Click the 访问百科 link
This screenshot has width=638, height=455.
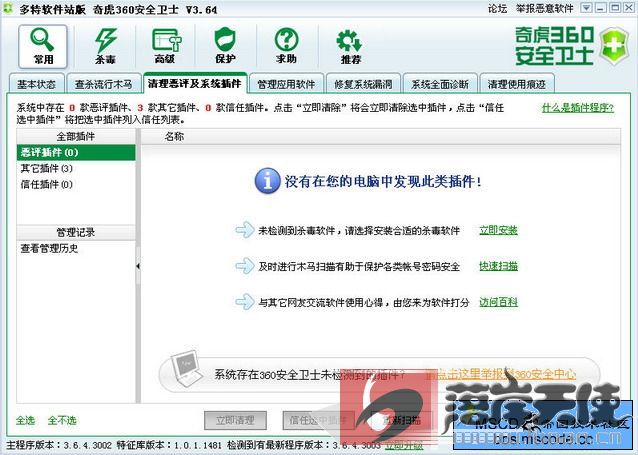498,302
